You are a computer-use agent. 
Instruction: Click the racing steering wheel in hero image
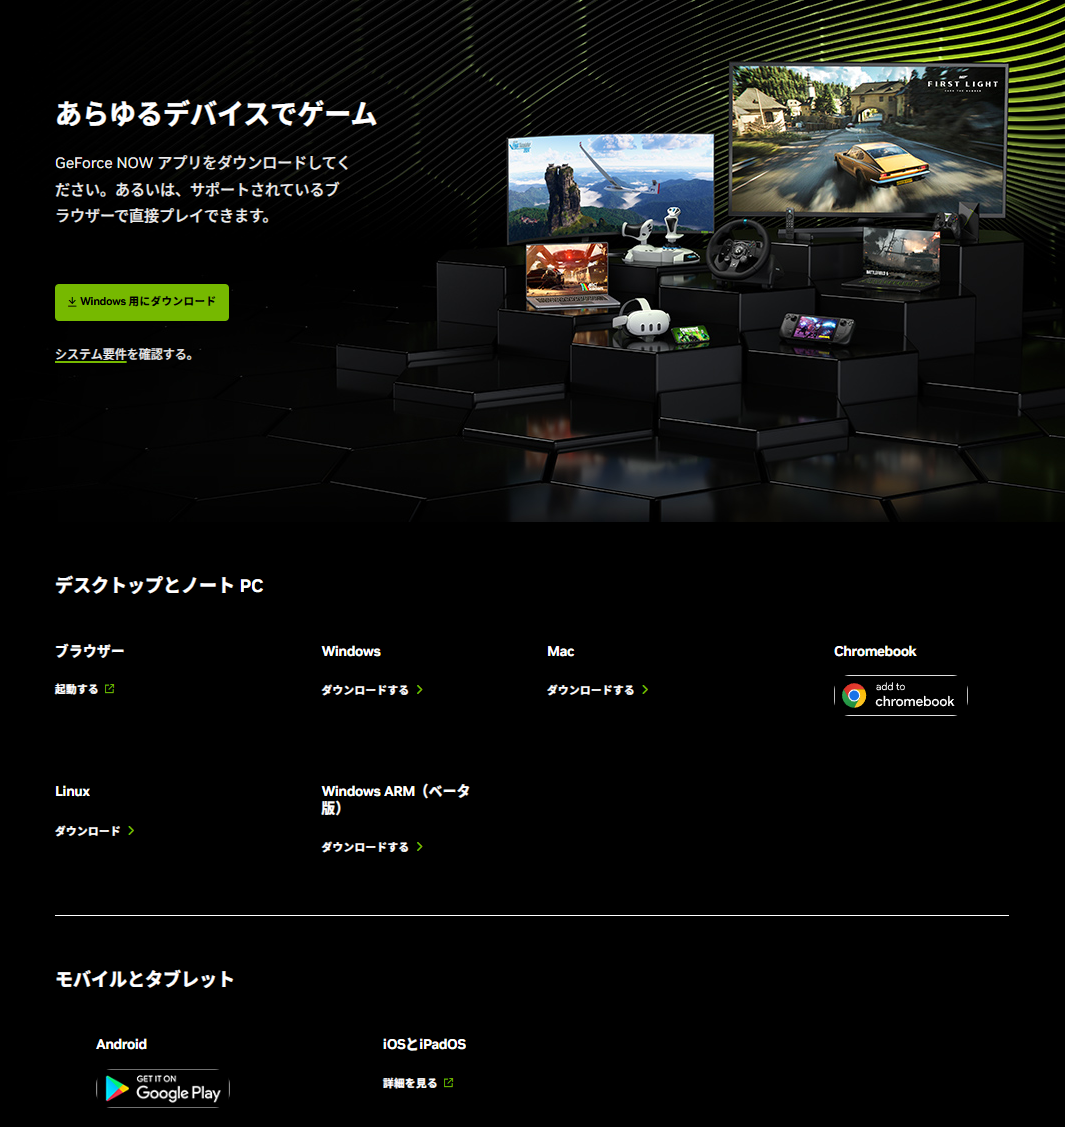[739, 251]
